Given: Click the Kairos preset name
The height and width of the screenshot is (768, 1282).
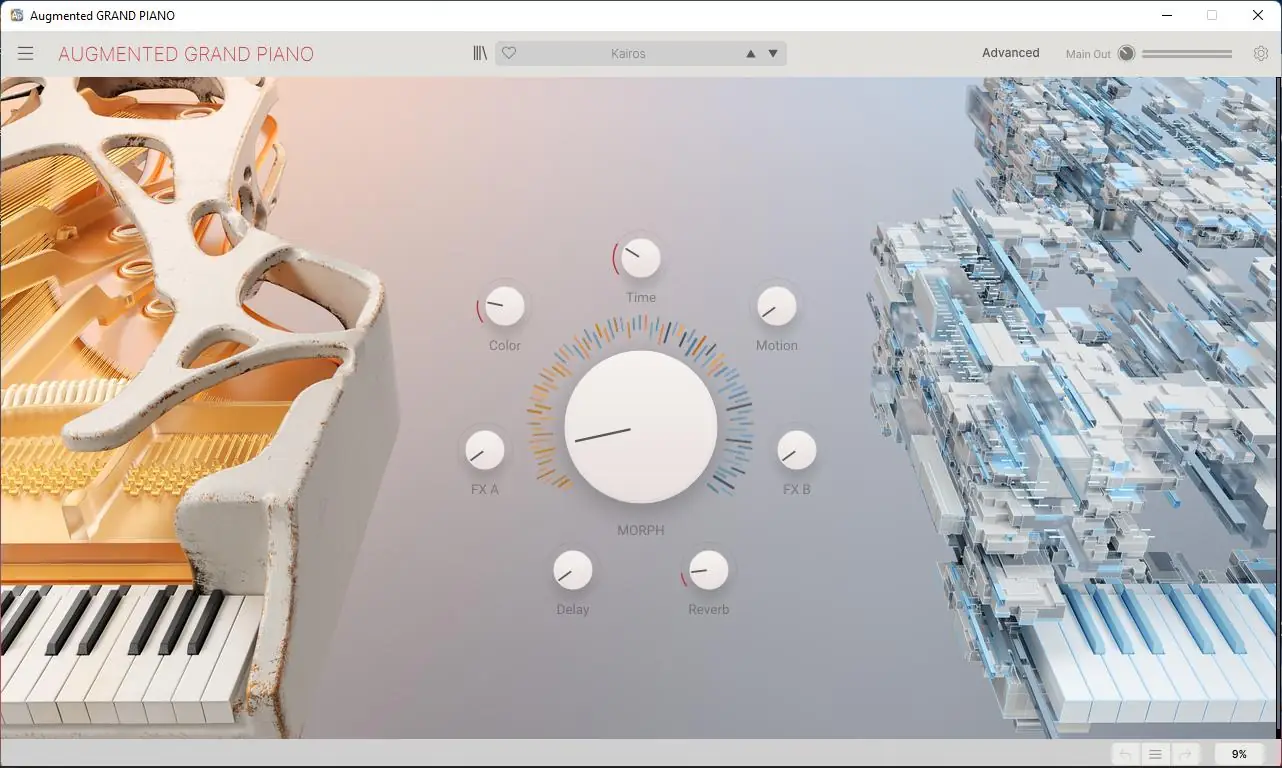Looking at the screenshot, I should tap(628, 54).
